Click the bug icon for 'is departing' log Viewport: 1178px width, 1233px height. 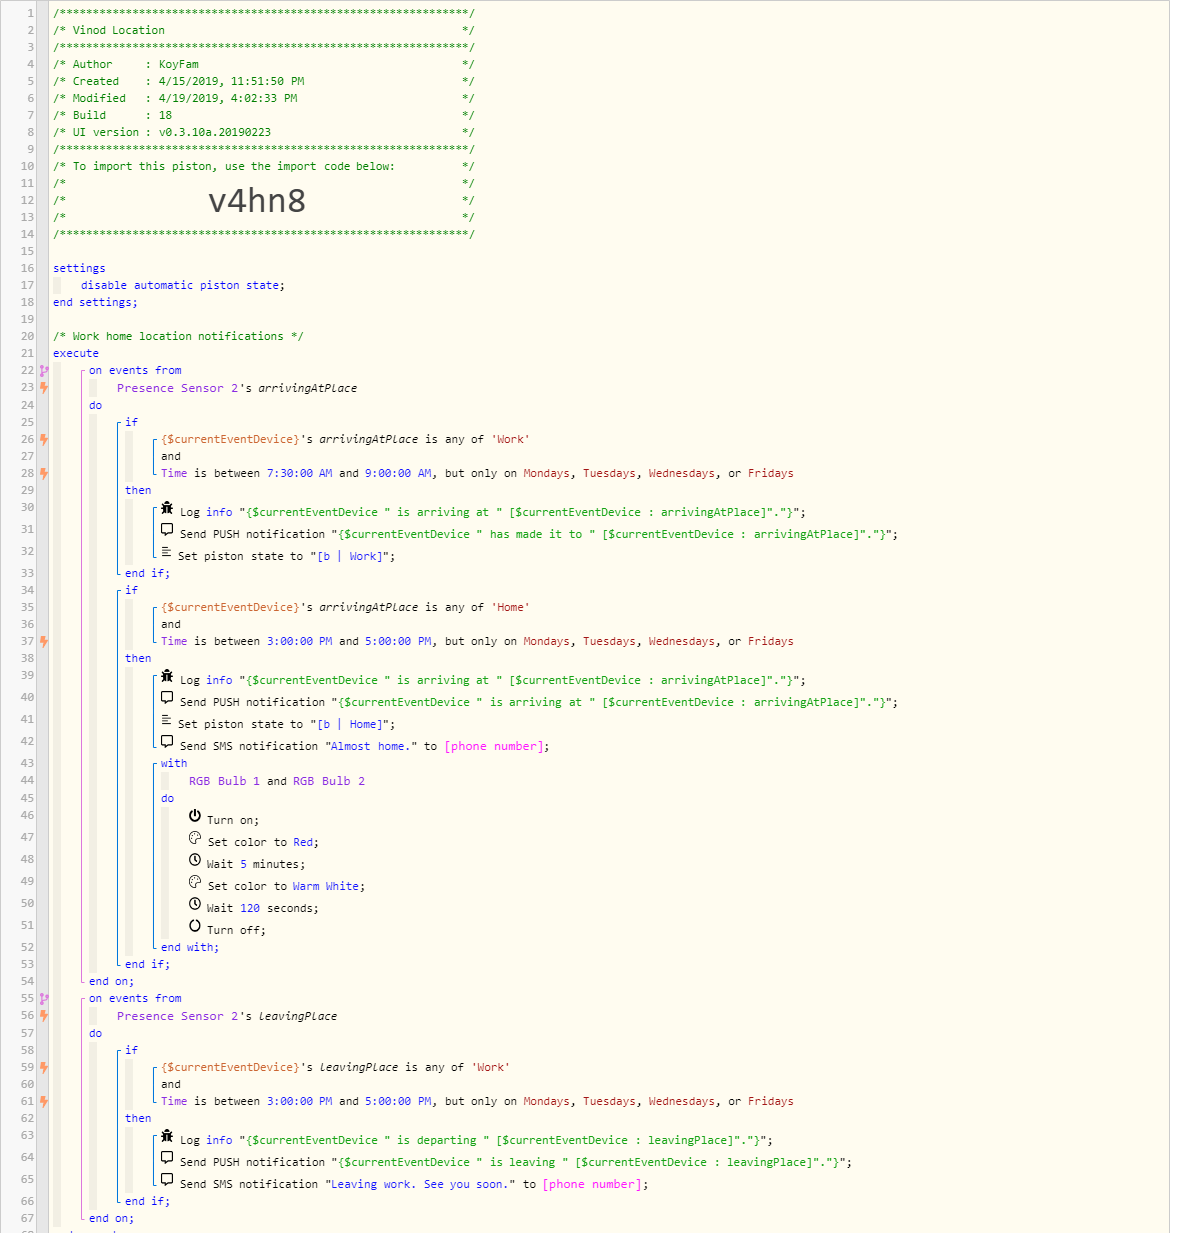[167, 1136]
